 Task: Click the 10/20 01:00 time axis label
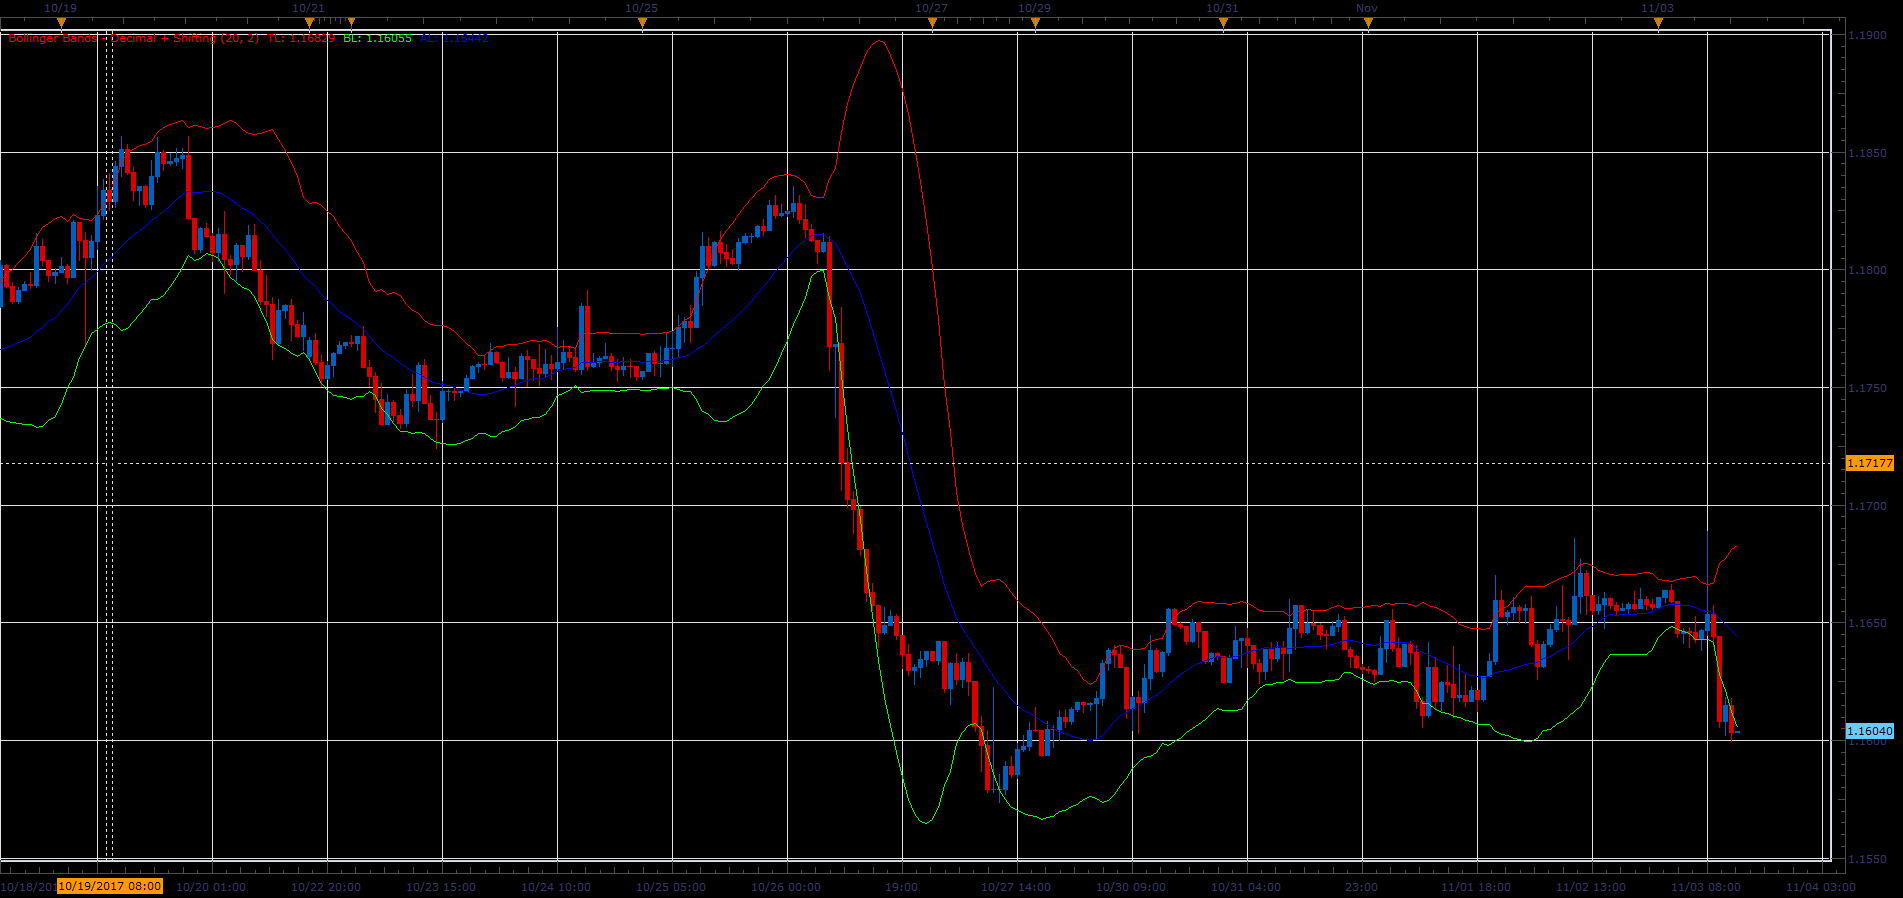coord(211,887)
